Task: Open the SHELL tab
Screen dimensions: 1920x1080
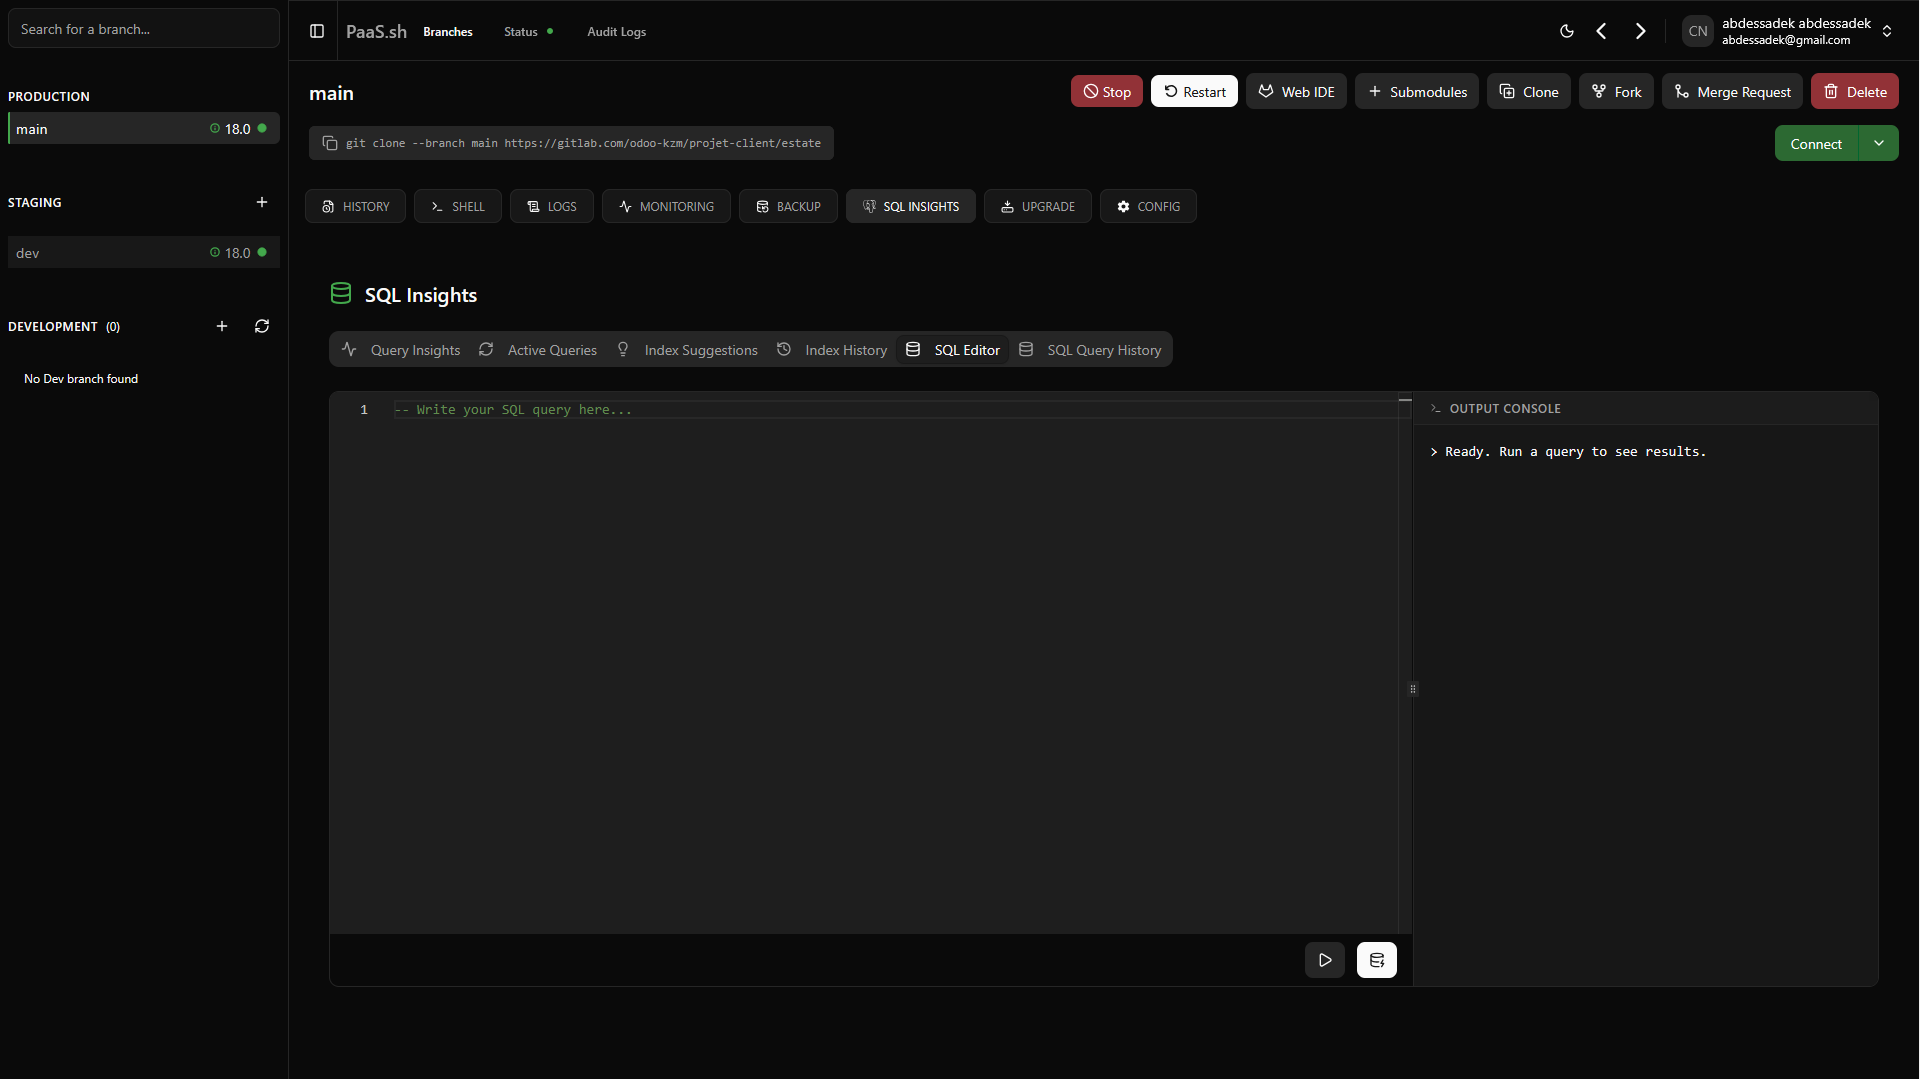Action: pyautogui.click(x=458, y=206)
